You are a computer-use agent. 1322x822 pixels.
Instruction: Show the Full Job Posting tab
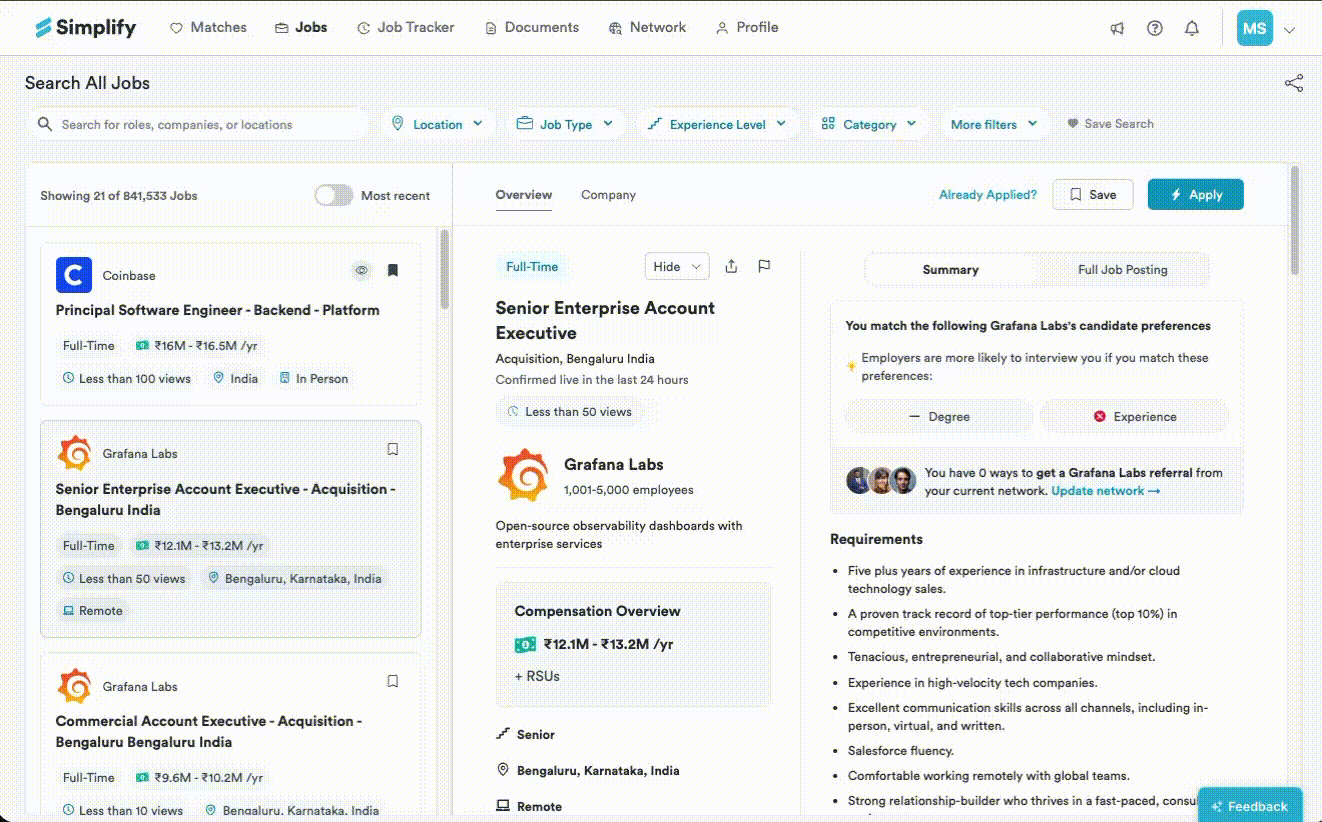click(x=1122, y=270)
